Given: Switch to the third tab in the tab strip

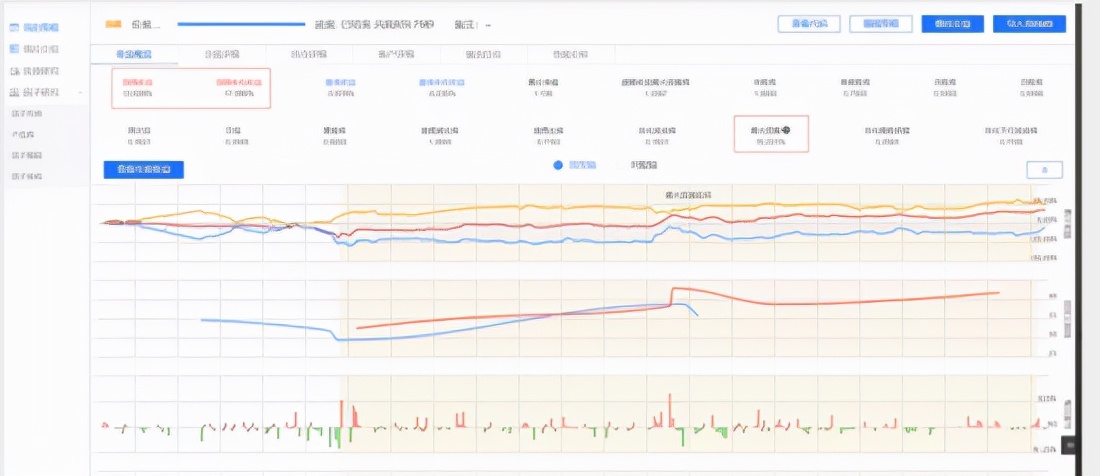Looking at the screenshot, I should point(309,54).
